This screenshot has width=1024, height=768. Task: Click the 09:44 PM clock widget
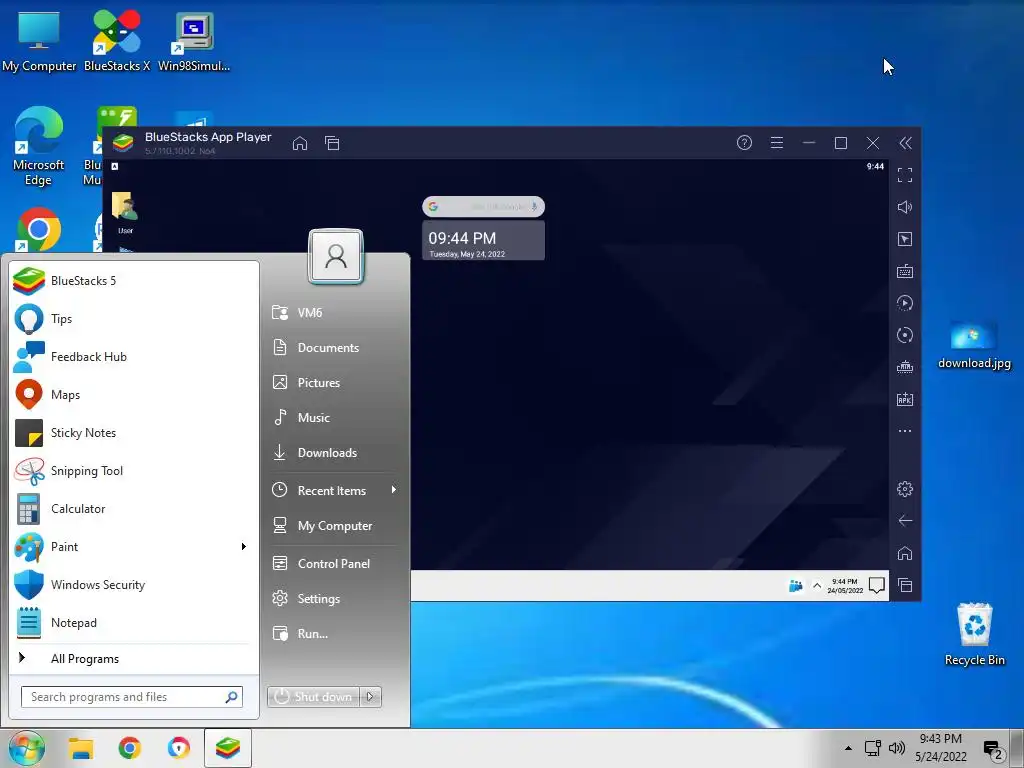483,240
